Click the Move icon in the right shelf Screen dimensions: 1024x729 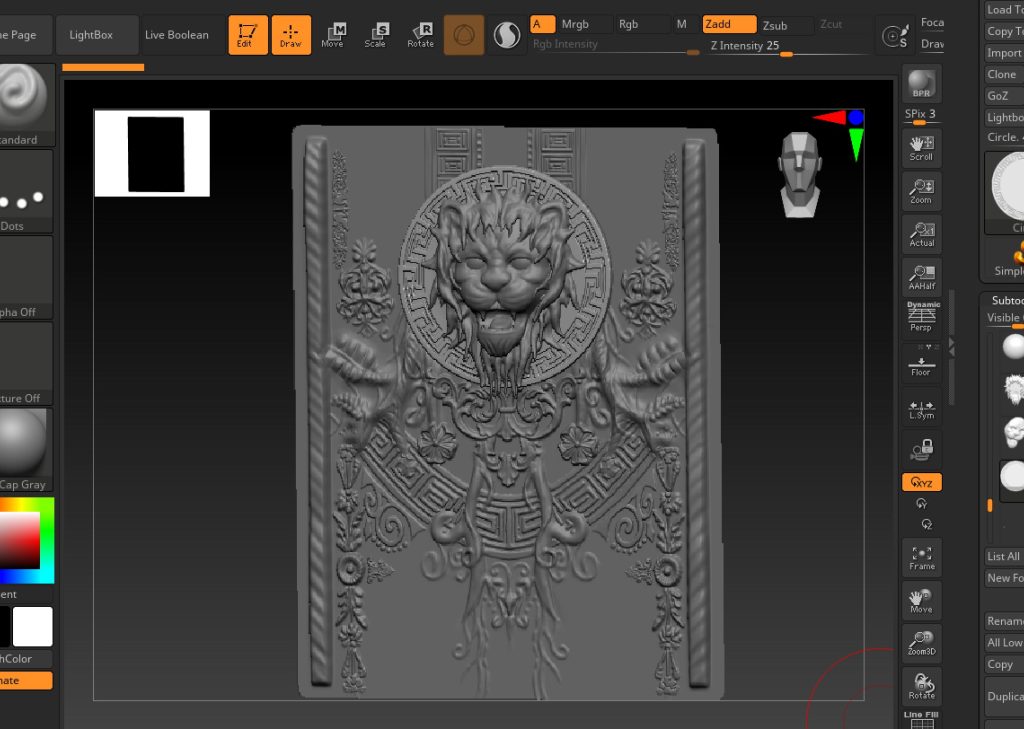[921, 601]
